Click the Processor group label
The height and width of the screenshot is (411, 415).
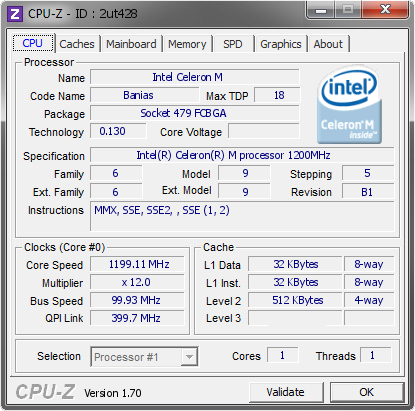click(49, 62)
